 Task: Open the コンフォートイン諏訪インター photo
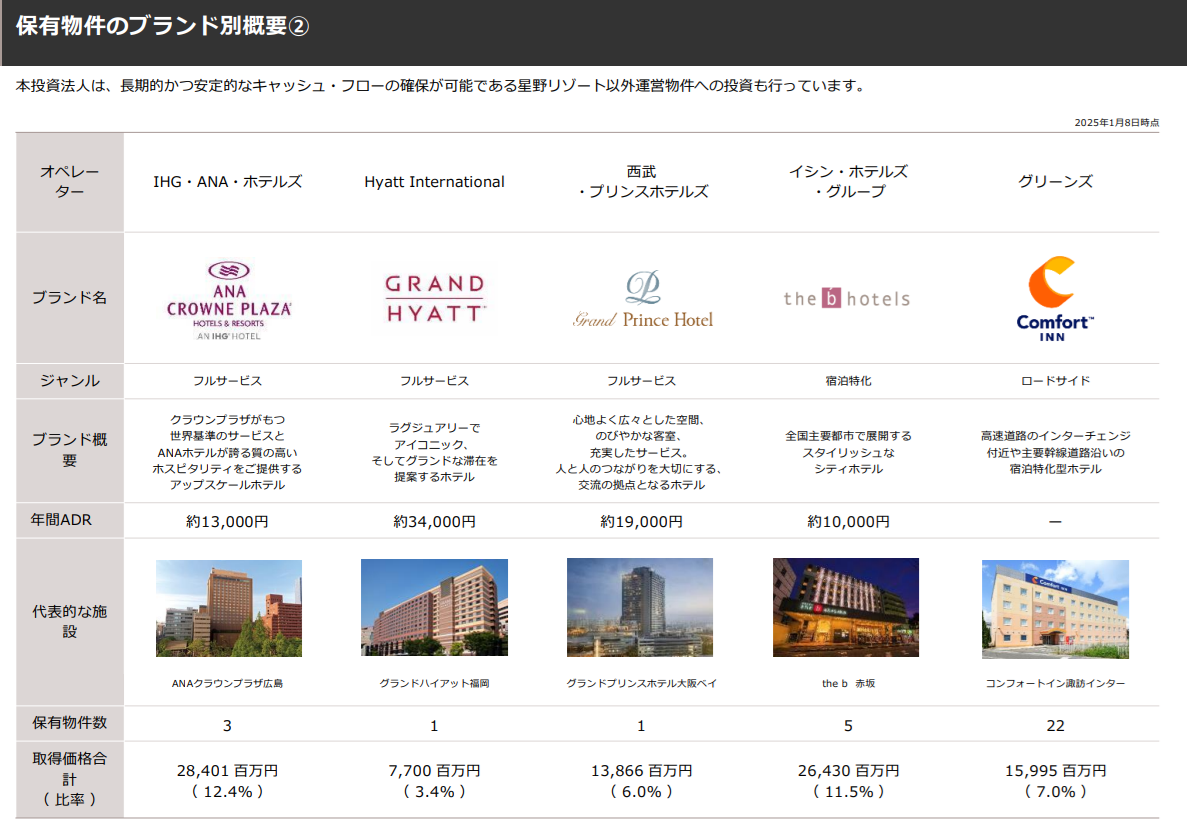pos(1055,609)
